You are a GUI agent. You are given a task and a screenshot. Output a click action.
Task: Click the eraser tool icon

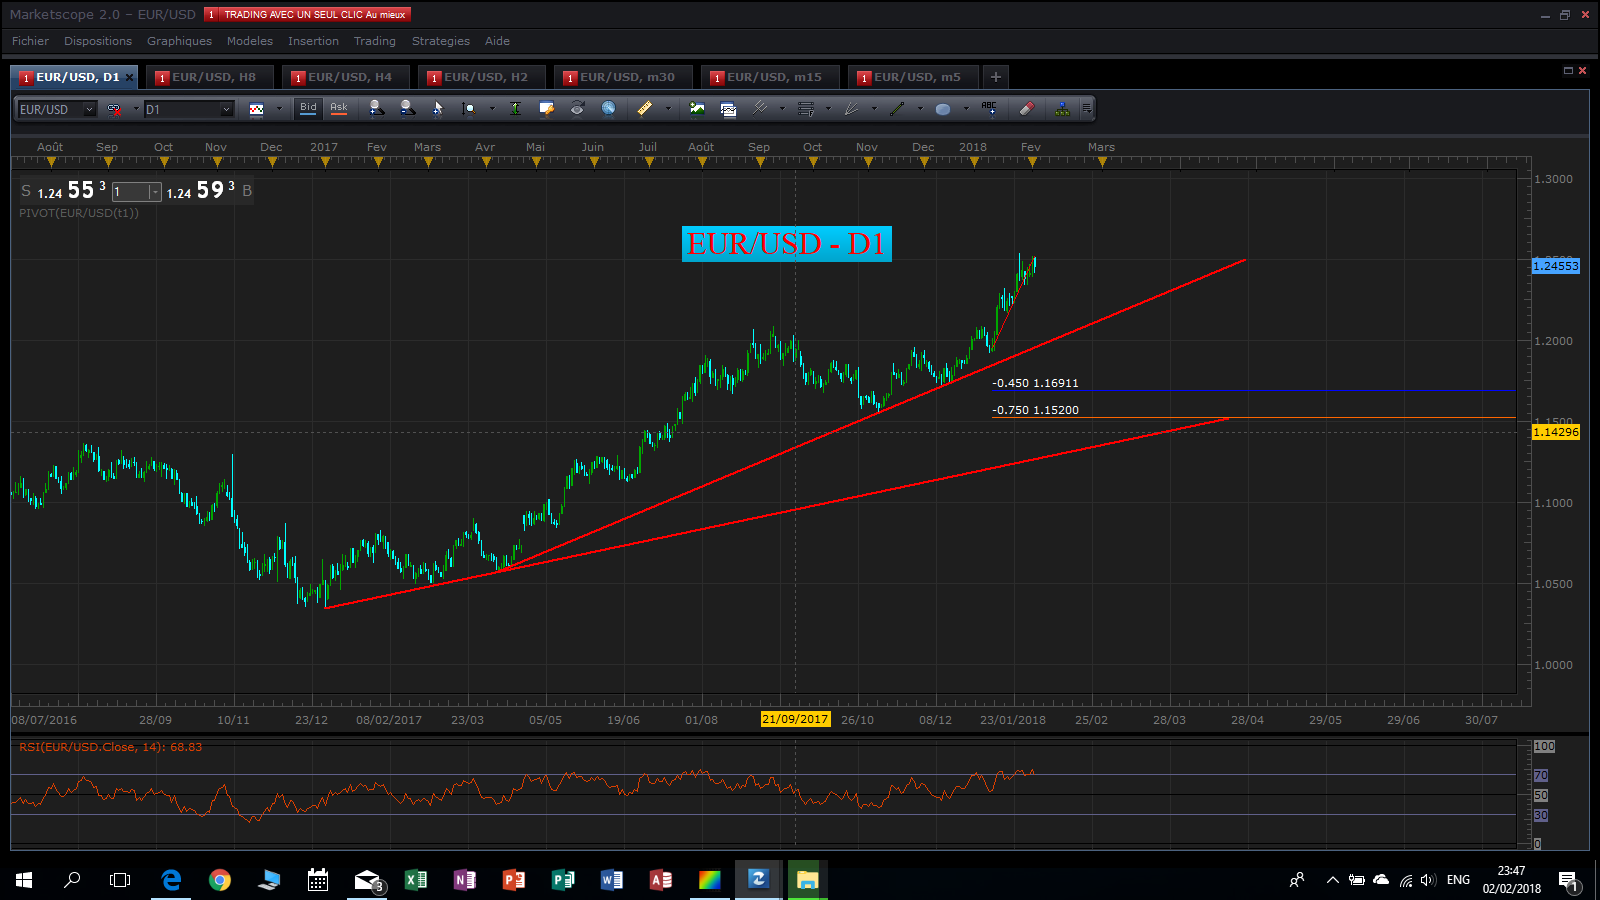tap(1026, 108)
